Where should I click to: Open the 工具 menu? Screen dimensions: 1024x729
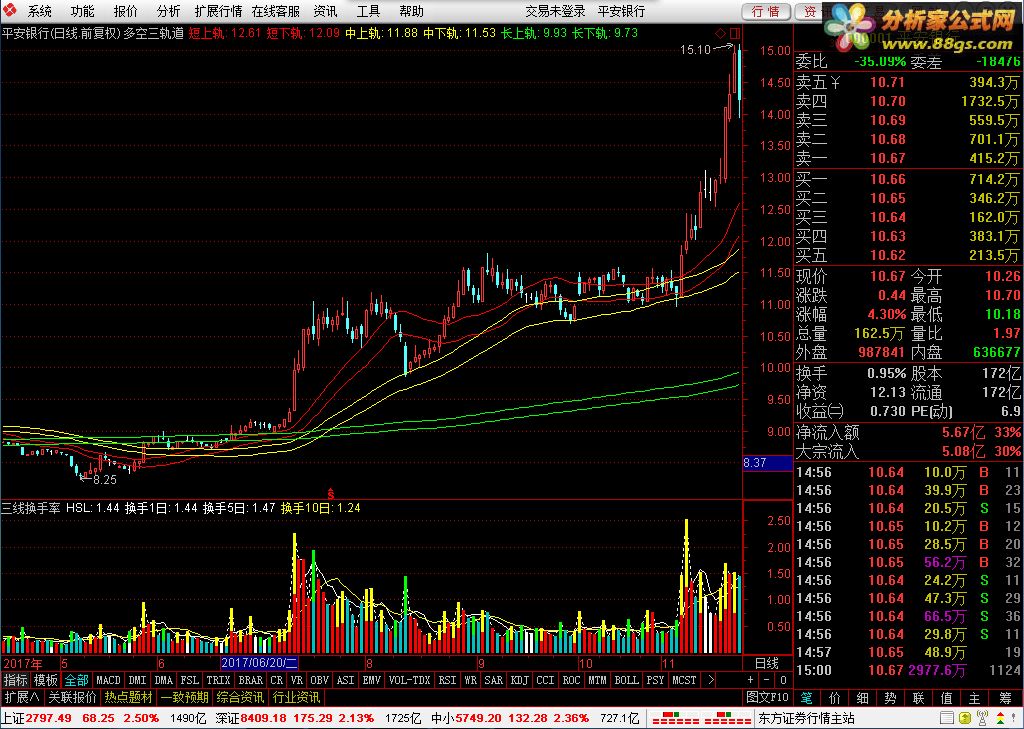368,11
